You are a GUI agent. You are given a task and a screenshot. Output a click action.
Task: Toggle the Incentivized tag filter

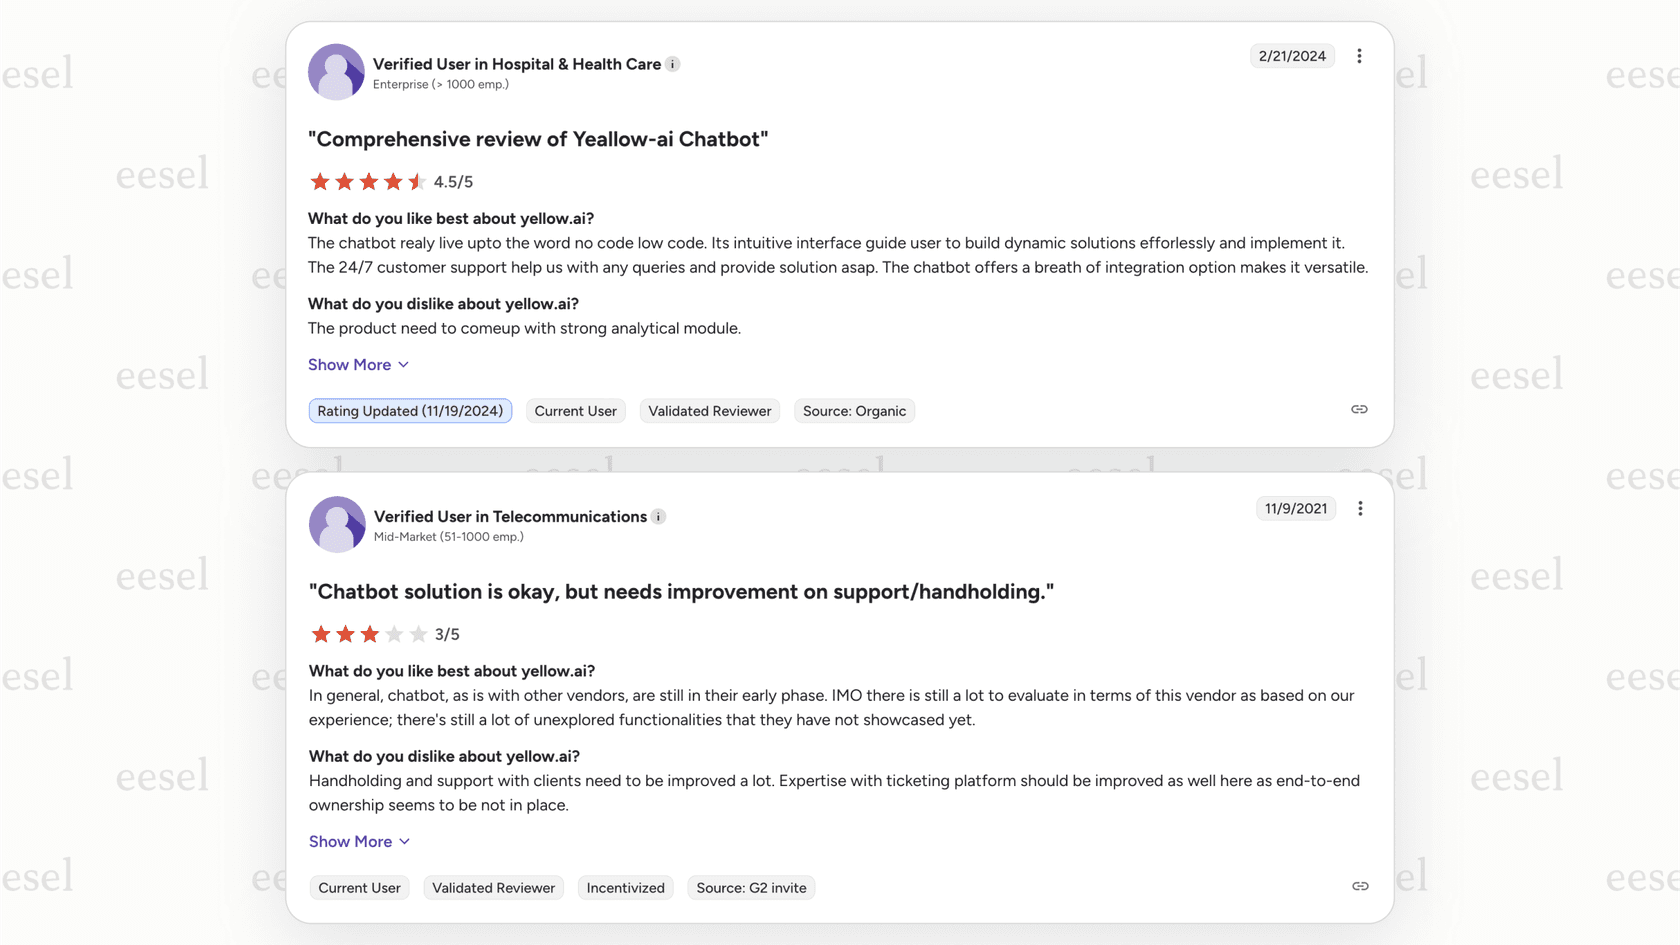[625, 887]
